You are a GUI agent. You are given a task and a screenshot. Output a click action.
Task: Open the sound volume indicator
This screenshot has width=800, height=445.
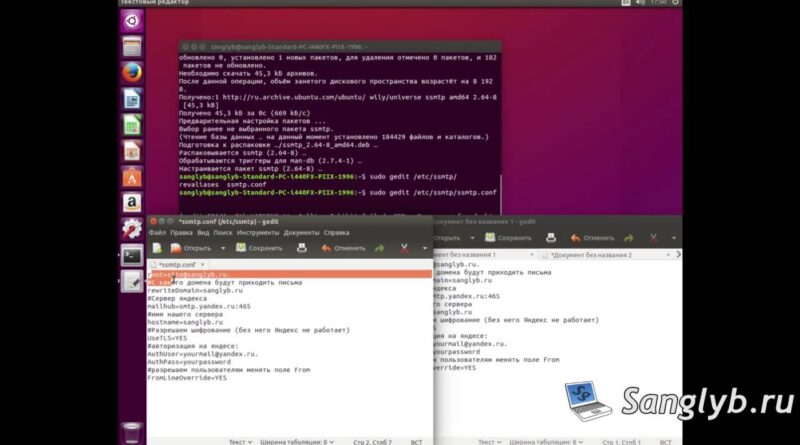641,3
